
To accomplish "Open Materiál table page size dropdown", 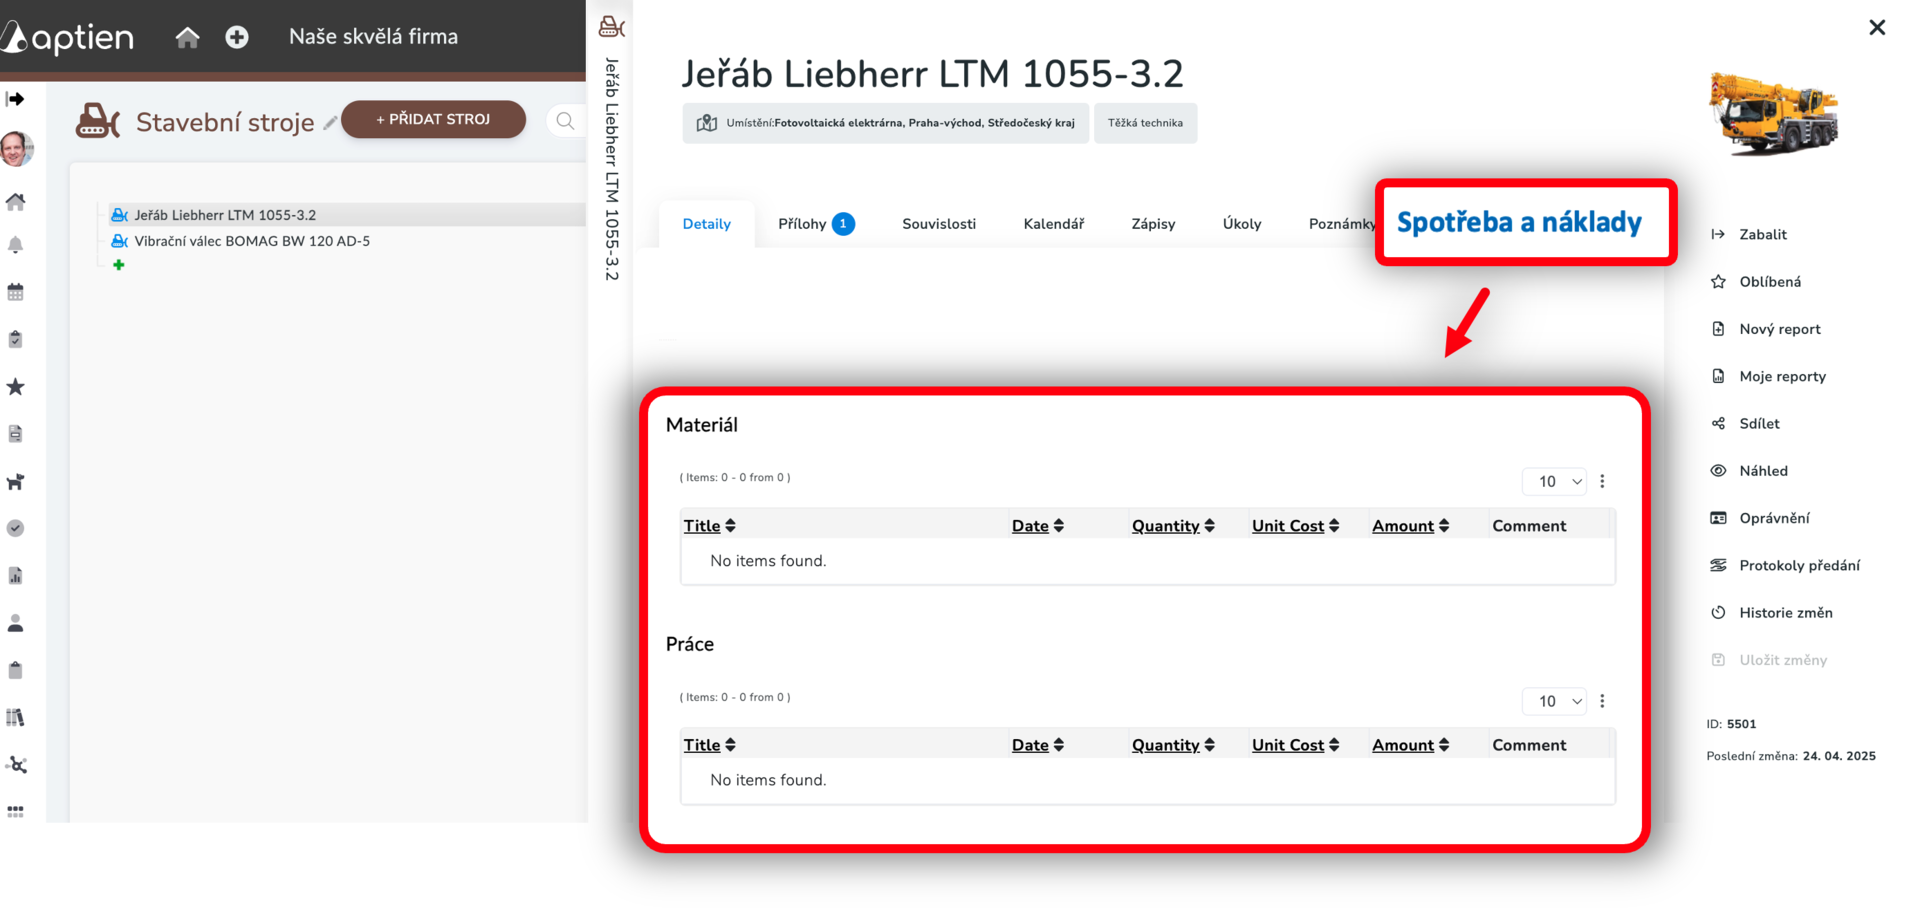I will click(x=1554, y=481).
